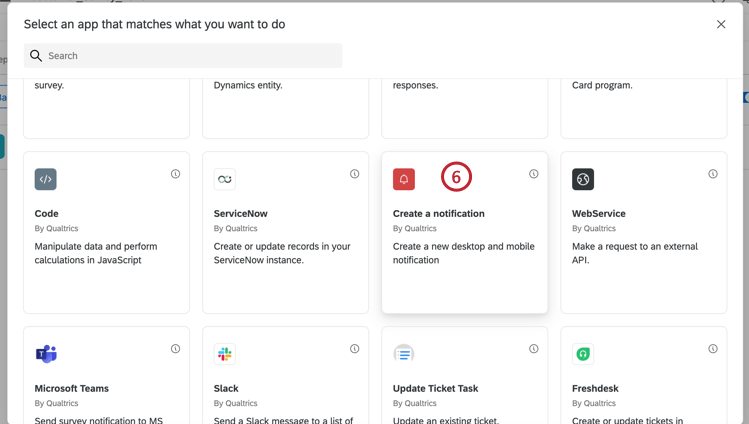Click the red notification bell icon
The width and height of the screenshot is (749, 424).
(x=404, y=179)
